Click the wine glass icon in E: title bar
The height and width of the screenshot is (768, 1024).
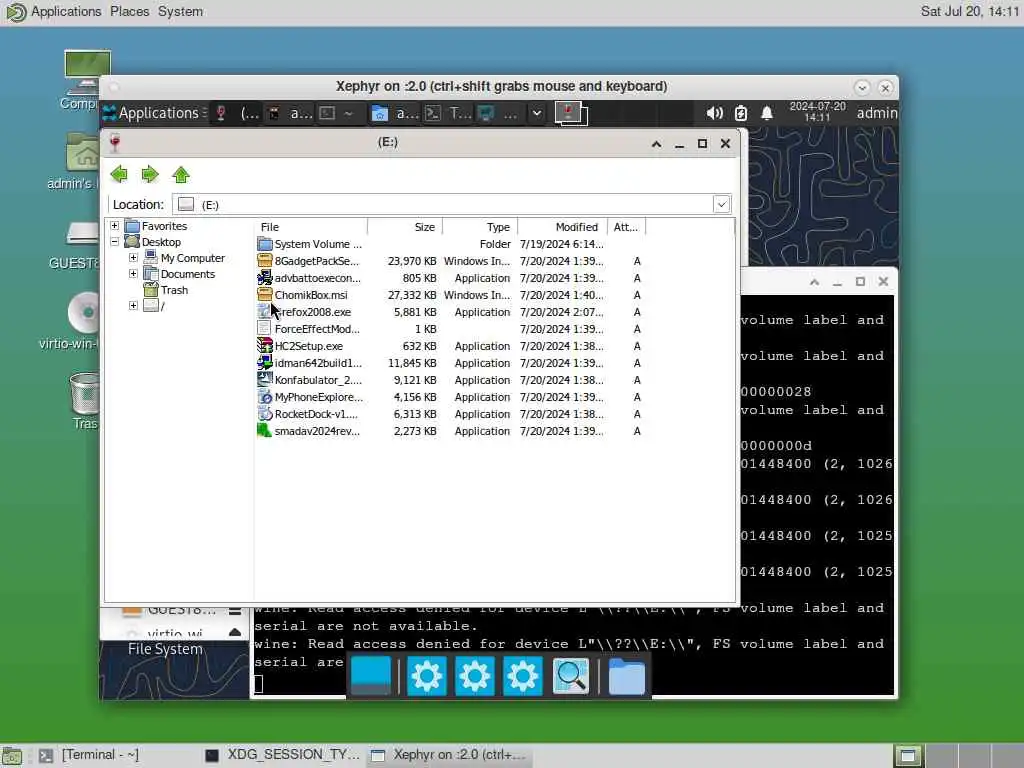click(x=116, y=143)
